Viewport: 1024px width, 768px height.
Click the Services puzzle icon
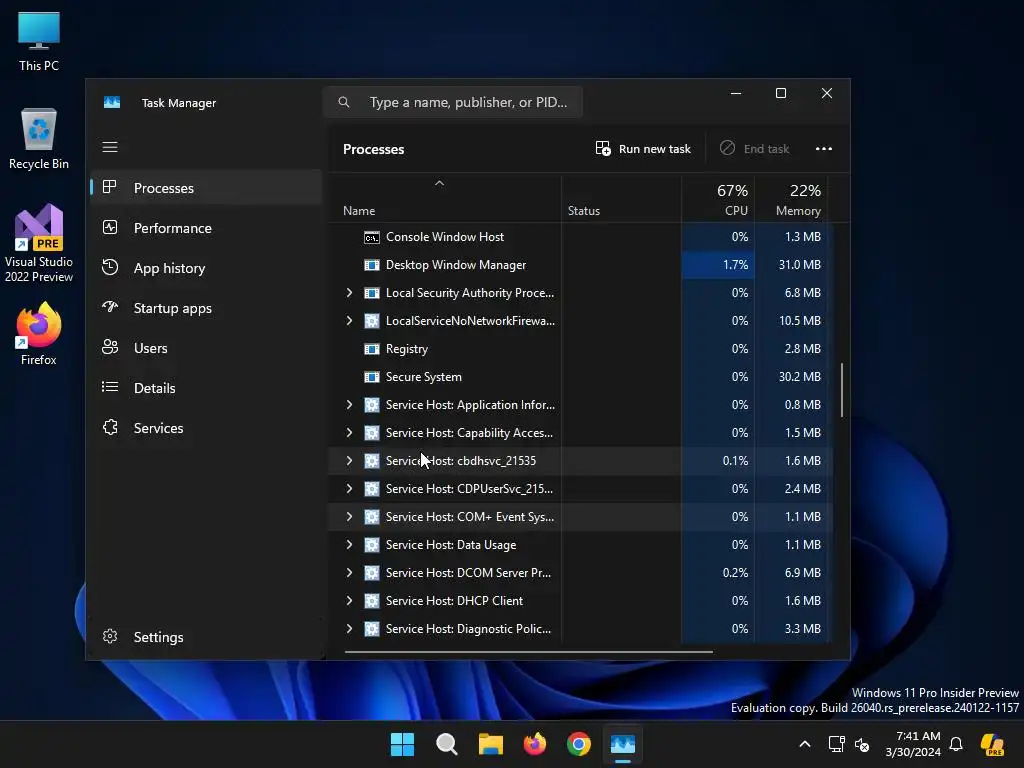point(110,427)
